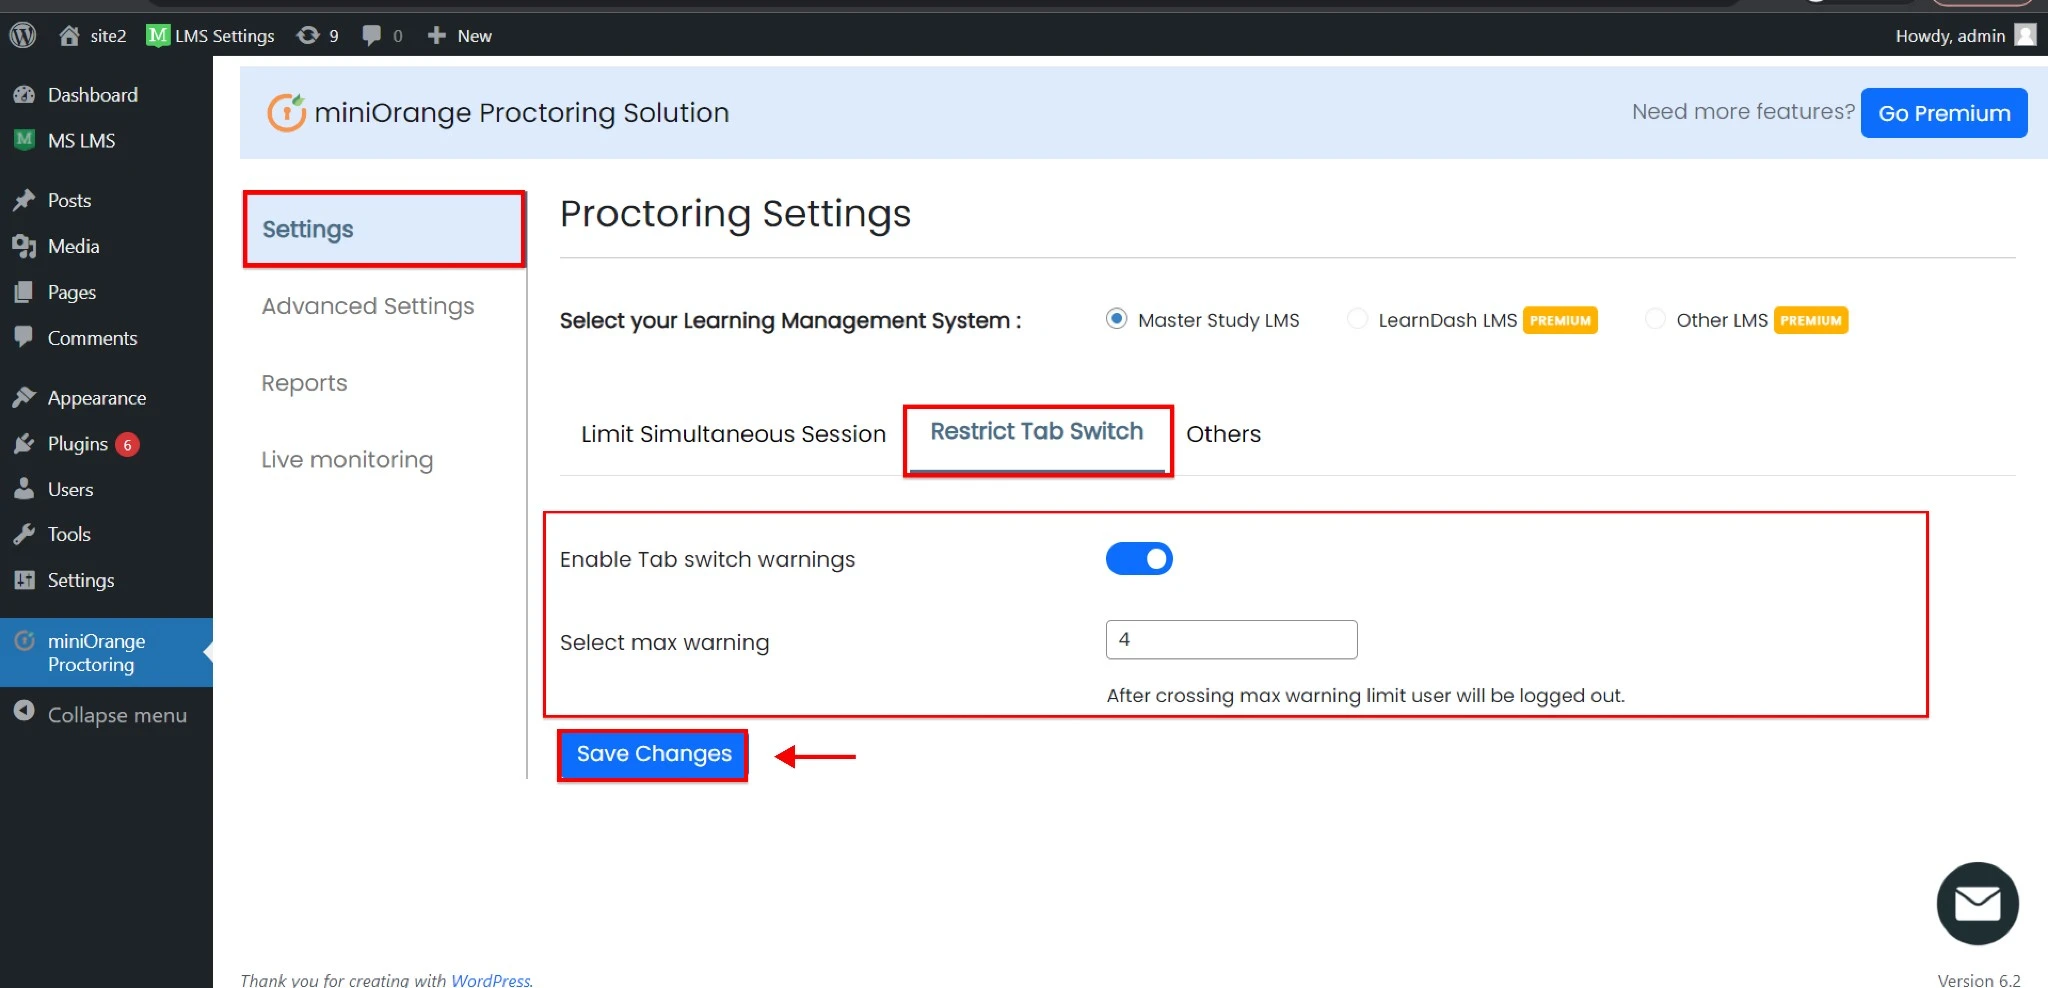Select Other LMS radio button
Screen dimensions: 2048x988
pyautogui.click(x=1655, y=319)
